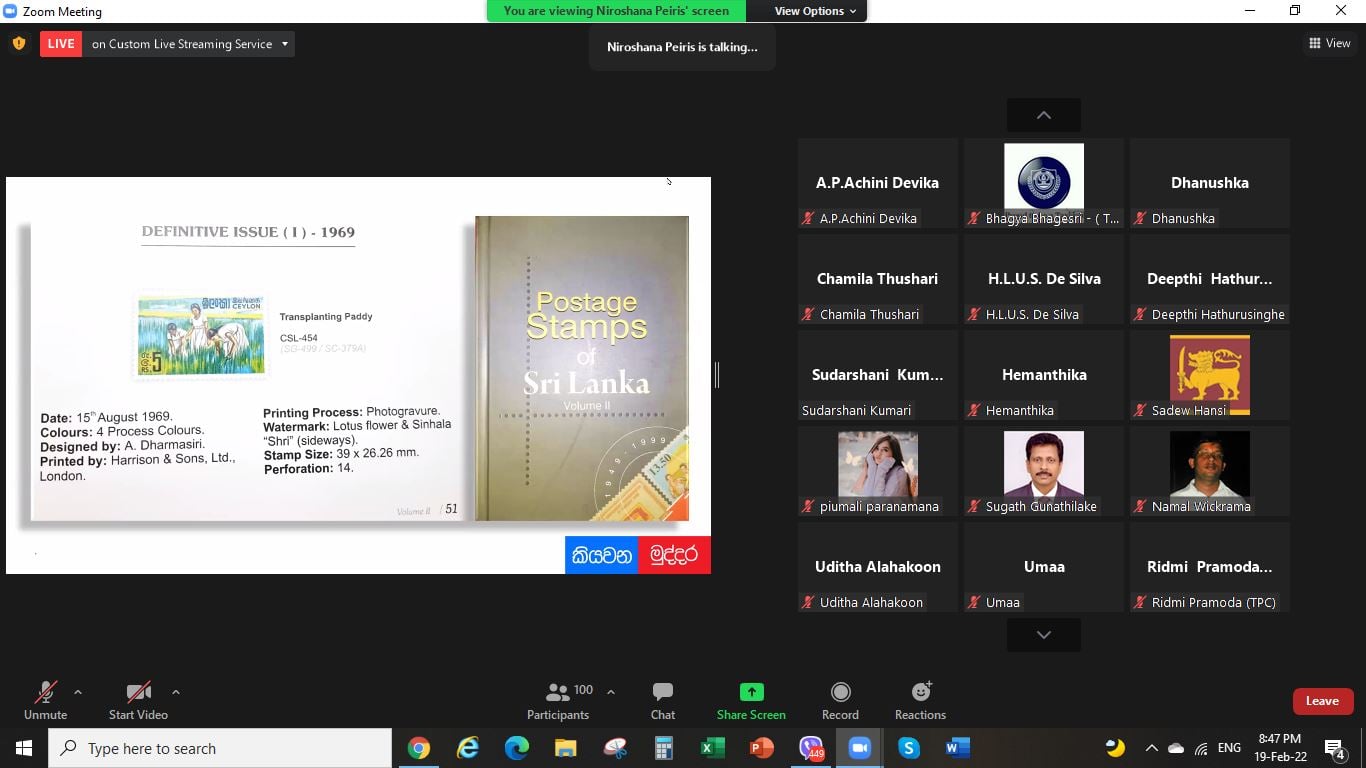The height and width of the screenshot is (768, 1366).
Task: Select A.P.Achini Devika participant tile
Action: (x=877, y=184)
